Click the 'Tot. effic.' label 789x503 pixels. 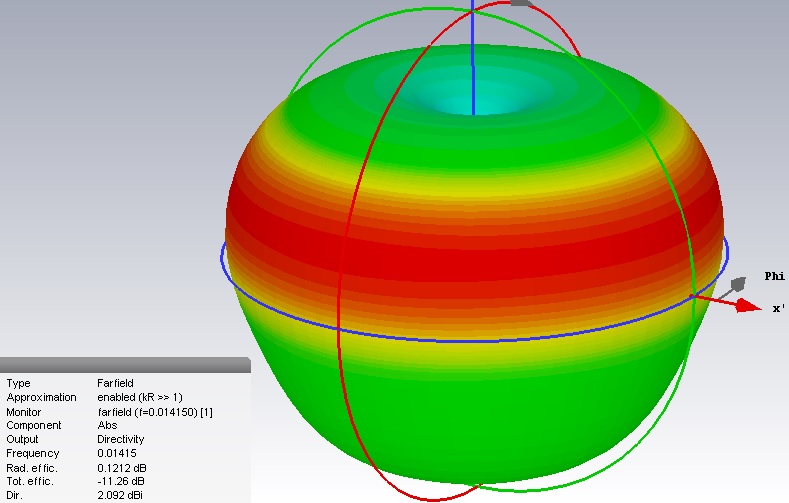click(x=30, y=481)
